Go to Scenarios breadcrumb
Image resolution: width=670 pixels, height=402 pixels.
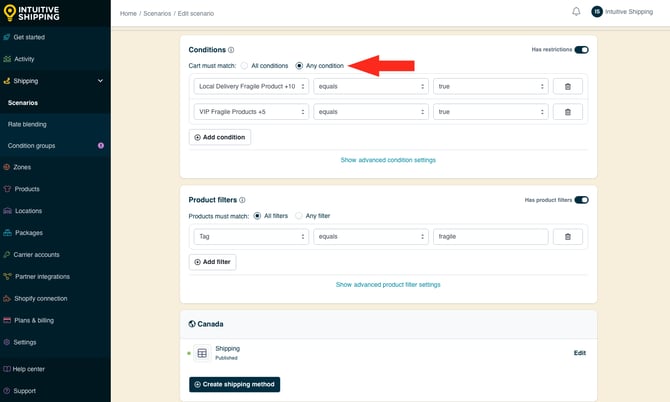(x=157, y=14)
